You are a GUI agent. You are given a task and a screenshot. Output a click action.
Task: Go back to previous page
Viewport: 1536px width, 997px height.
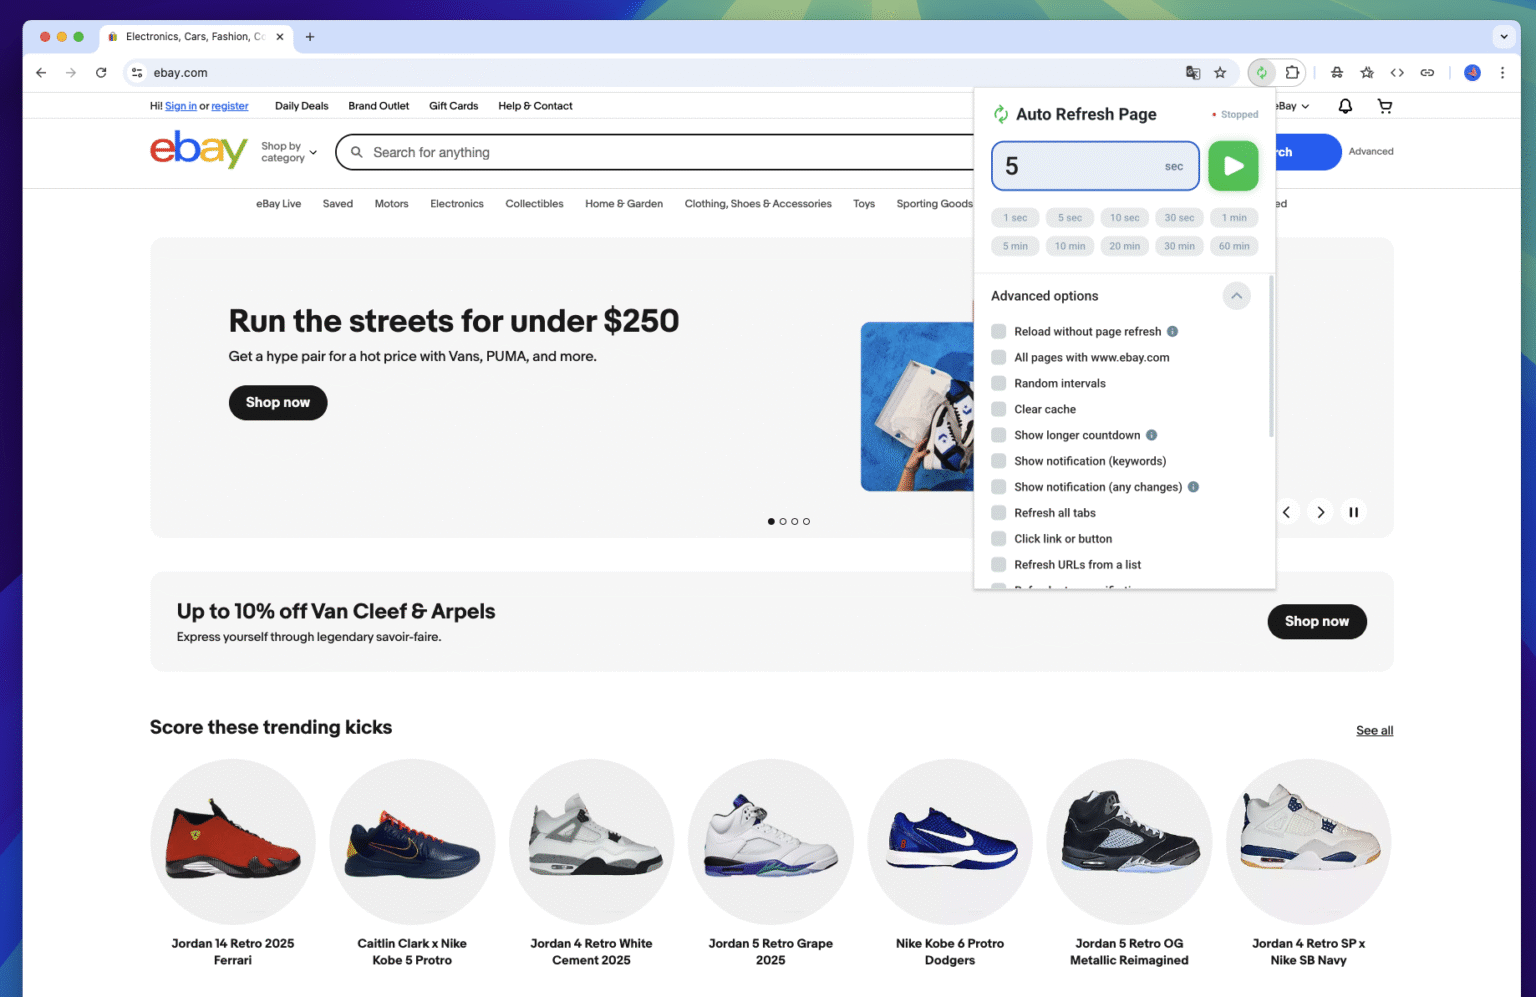41,72
